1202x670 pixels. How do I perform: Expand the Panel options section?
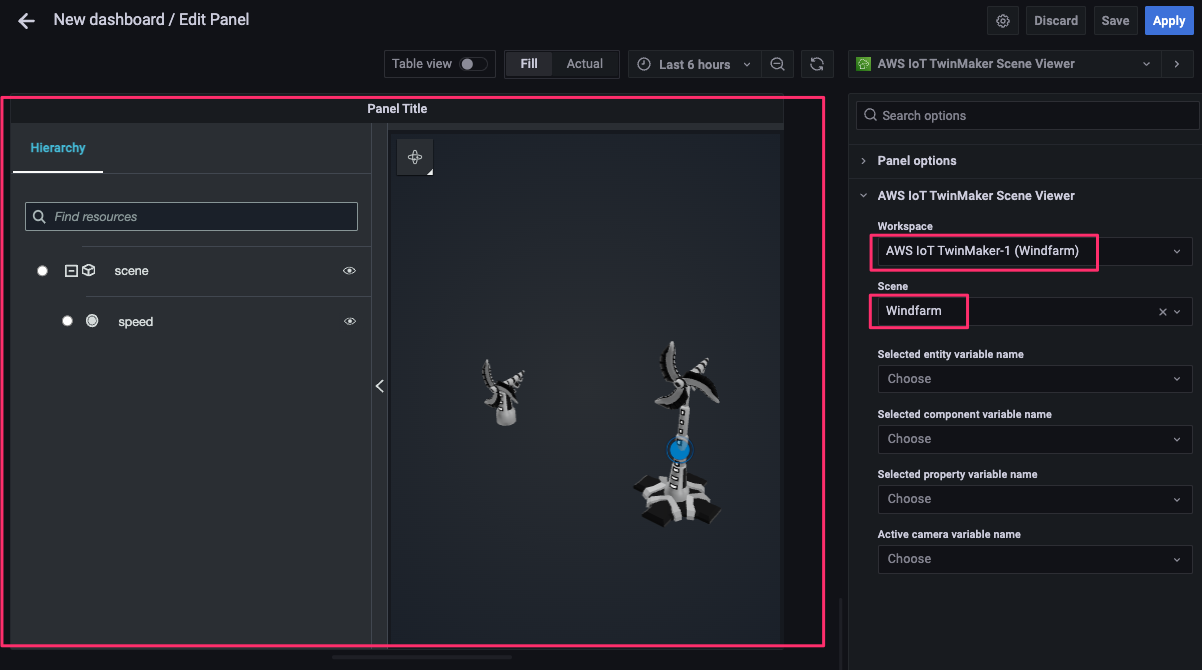[916, 161]
